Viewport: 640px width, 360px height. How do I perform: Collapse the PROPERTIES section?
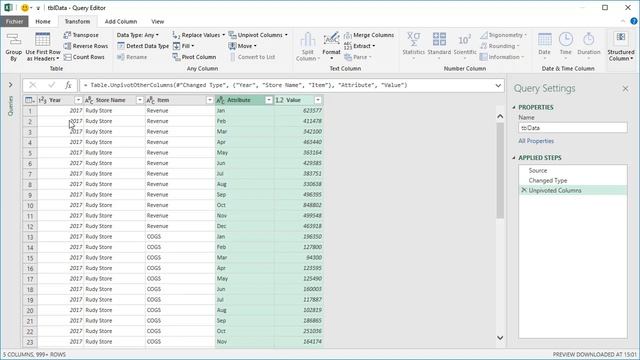coord(514,107)
